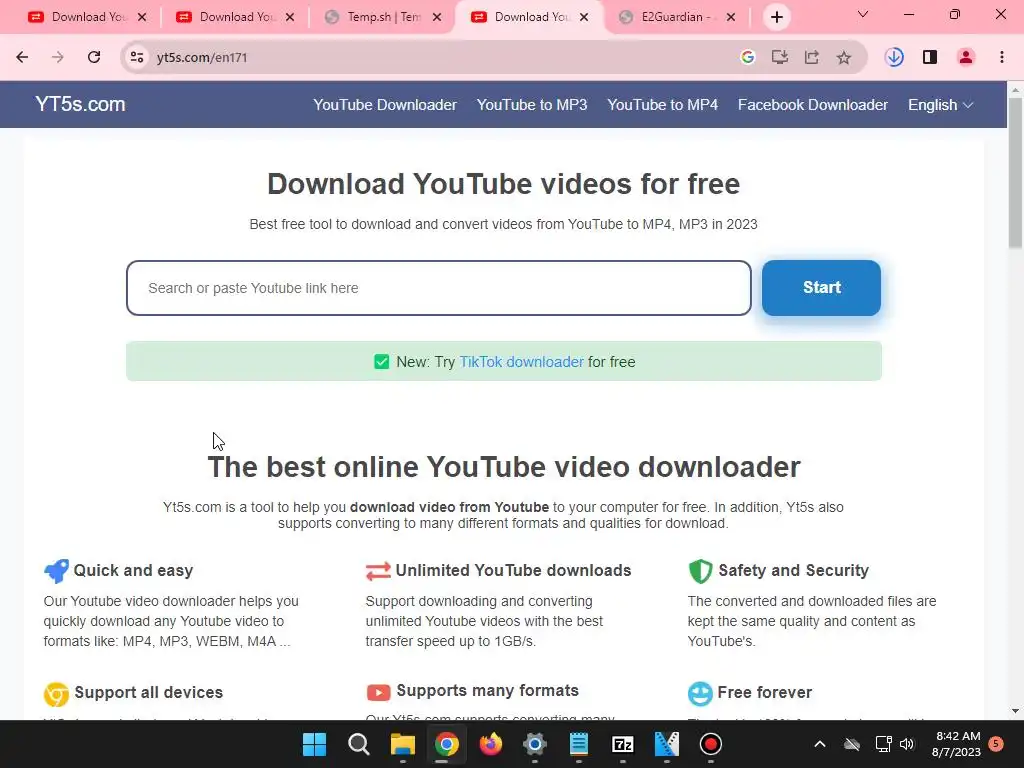Image resolution: width=1024 pixels, height=768 pixels.
Task: Open a new tab with the plus button
Action: 776,17
